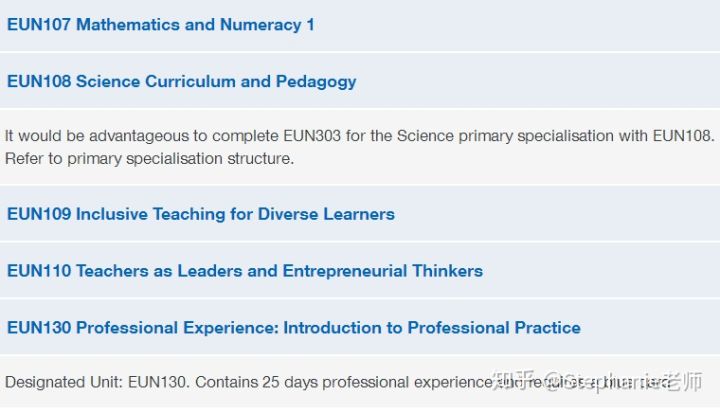
Task: Select the EUN303 code in the science note
Action: coord(312,136)
